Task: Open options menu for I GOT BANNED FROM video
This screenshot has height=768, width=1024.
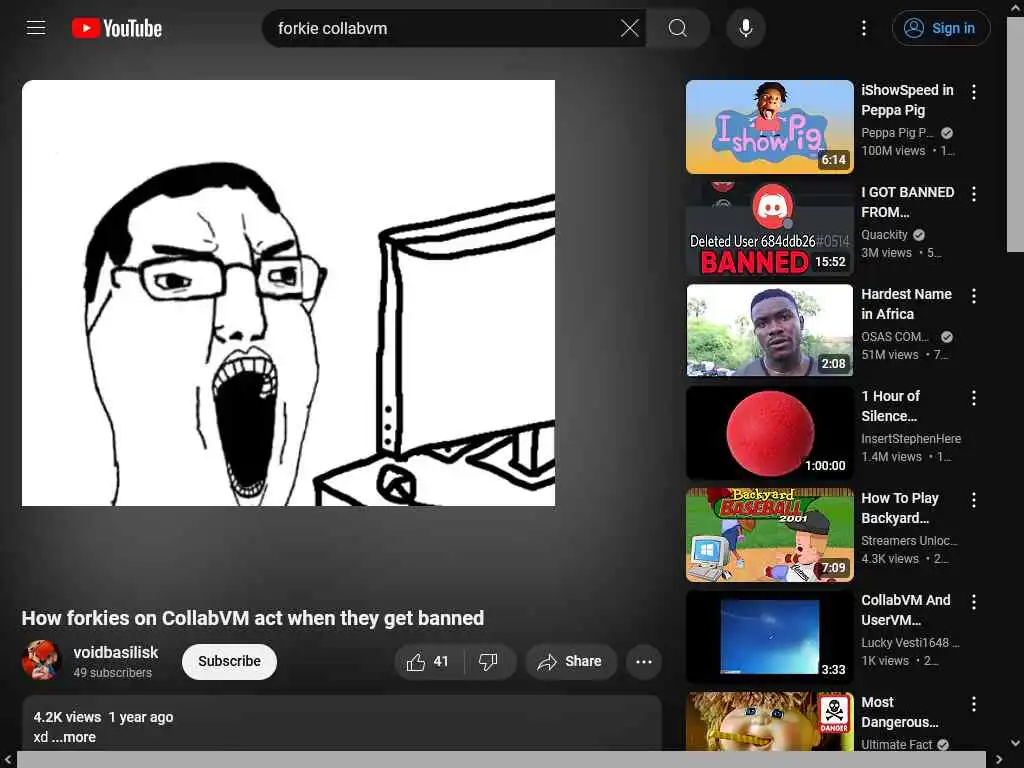Action: tap(974, 194)
